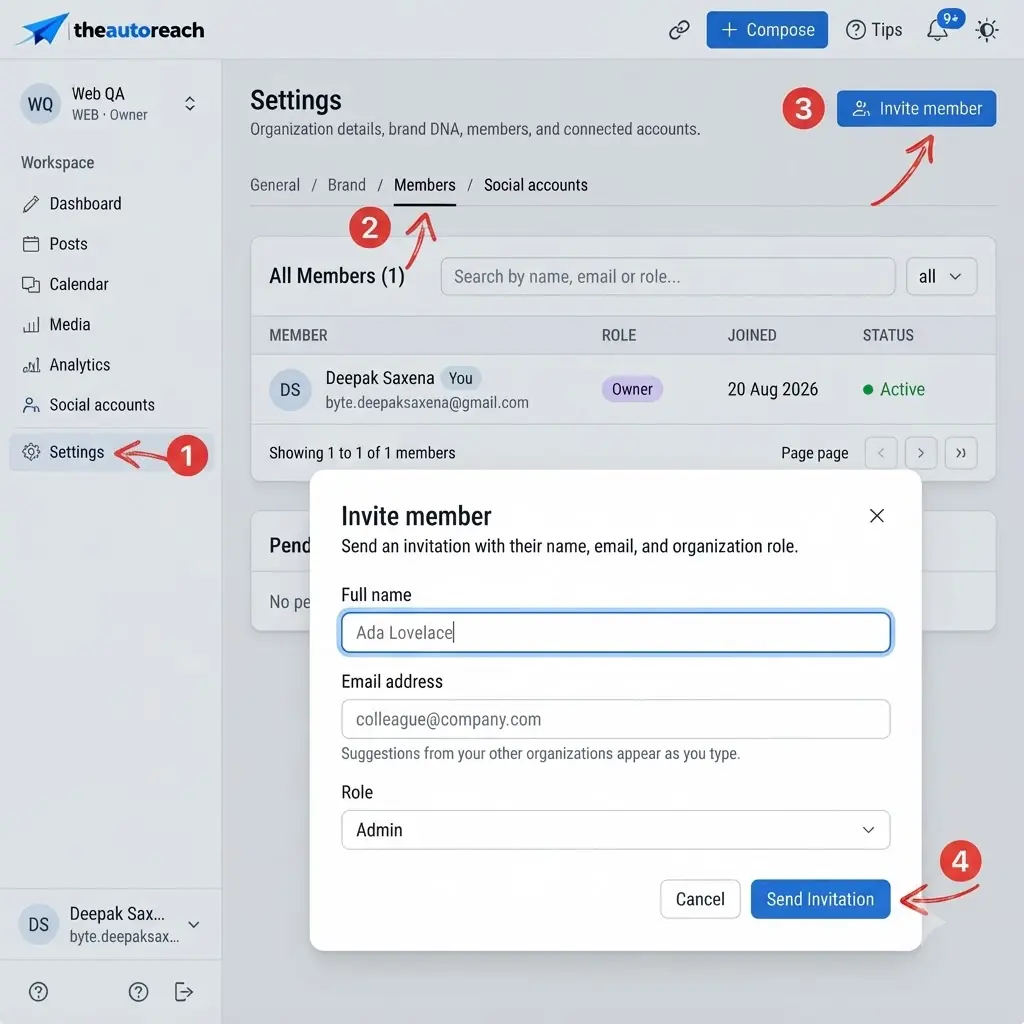Click the Calendar sidebar icon
Viewport: 1024px width, 1024px height.
click(31, 285)
